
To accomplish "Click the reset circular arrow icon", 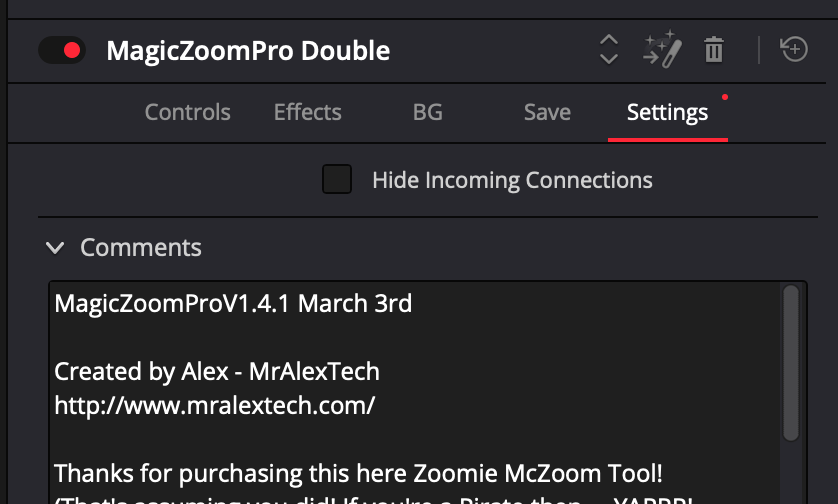I will point(794,49).
